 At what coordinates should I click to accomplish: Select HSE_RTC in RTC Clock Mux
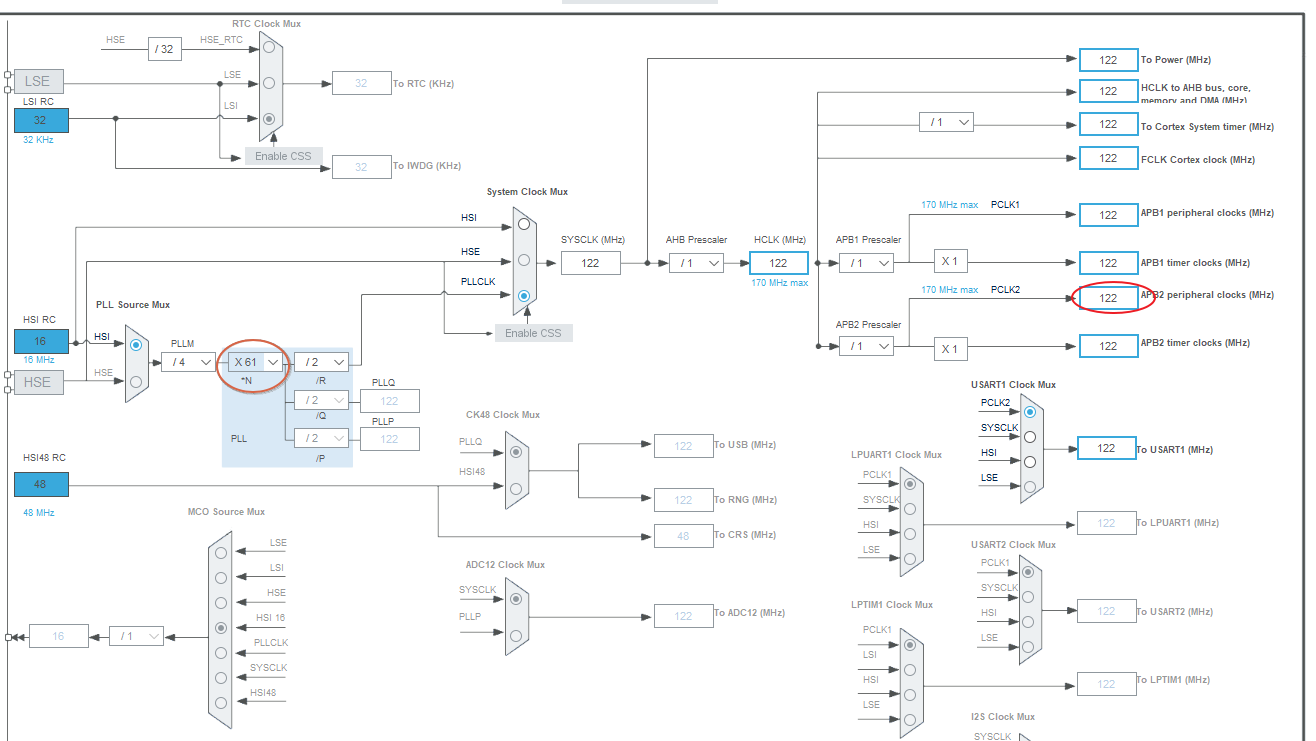point(269,47)
